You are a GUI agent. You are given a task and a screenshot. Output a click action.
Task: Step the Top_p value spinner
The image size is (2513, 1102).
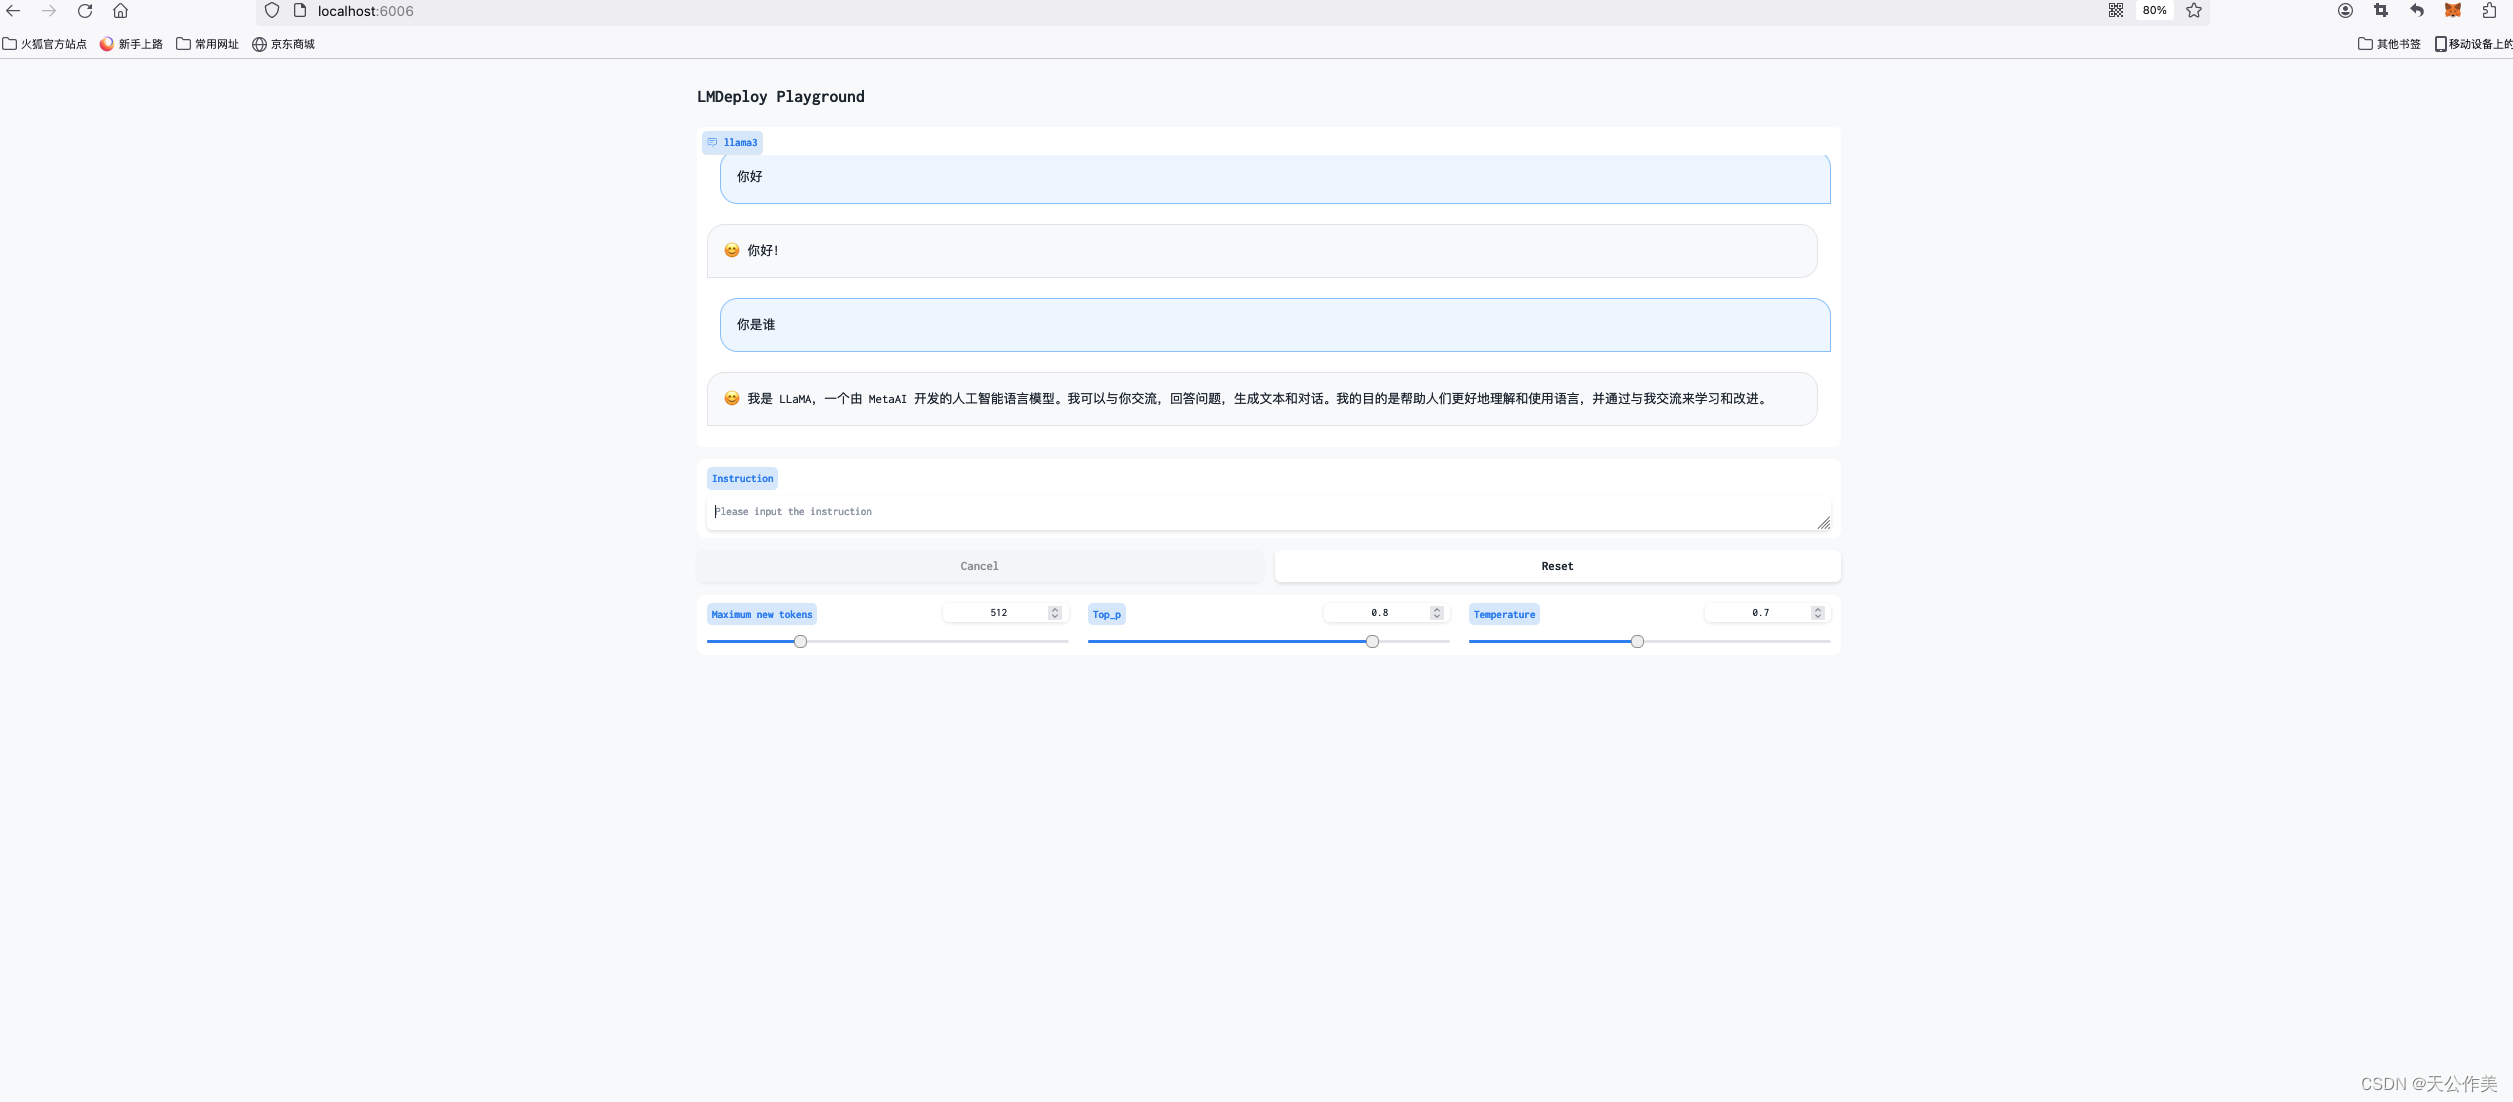coord(1437,613)
